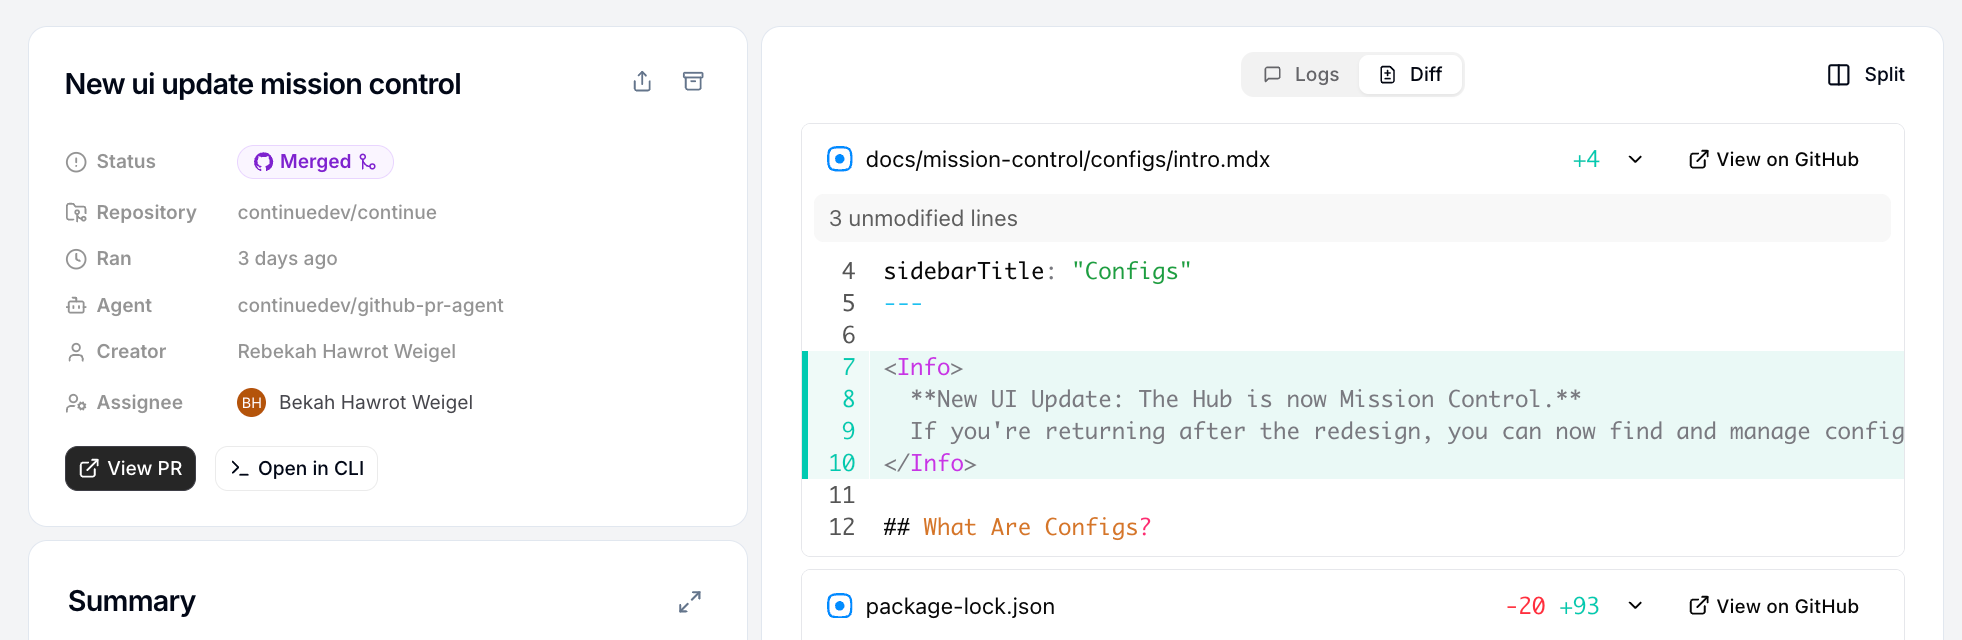Click the external link icon for package-lock.json
The image size is (1962, 640).
(x=1698, y=606)
